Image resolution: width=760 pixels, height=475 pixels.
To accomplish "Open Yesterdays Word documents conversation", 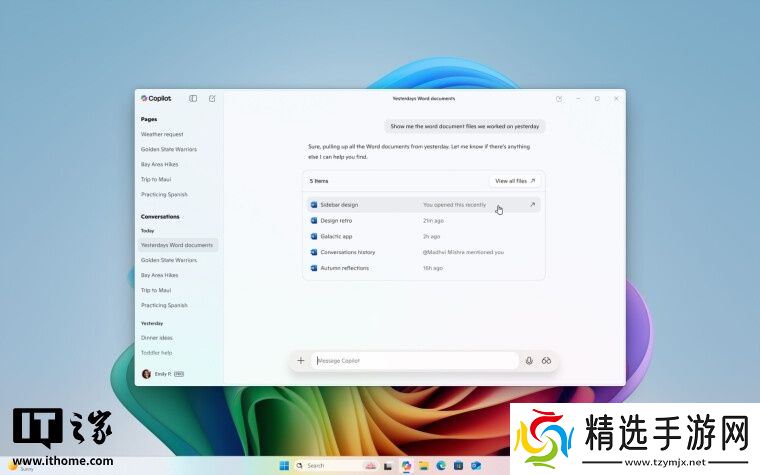I will tap(177, 245).
